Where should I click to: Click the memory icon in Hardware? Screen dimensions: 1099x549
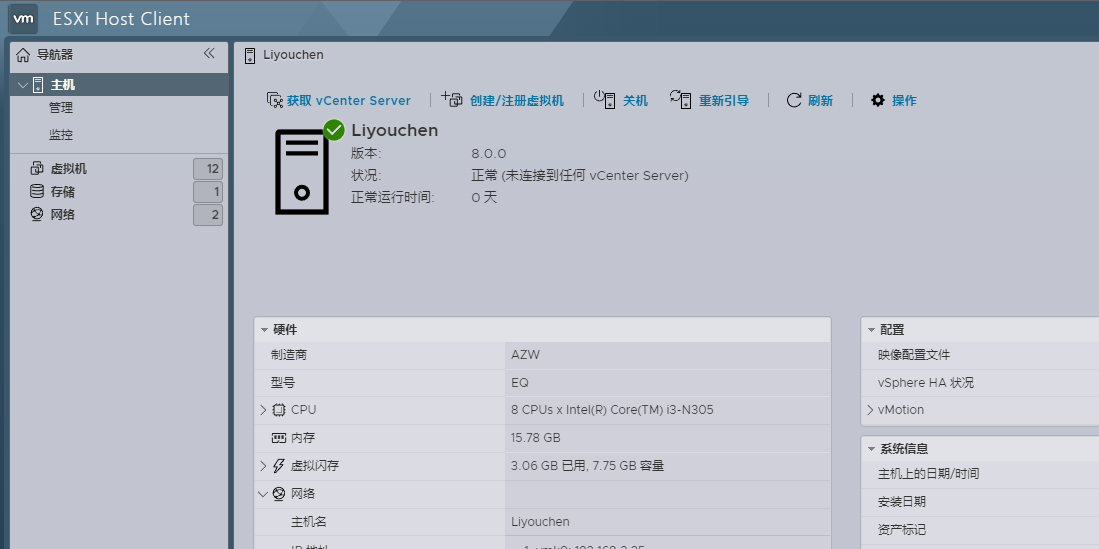point(279,438)
